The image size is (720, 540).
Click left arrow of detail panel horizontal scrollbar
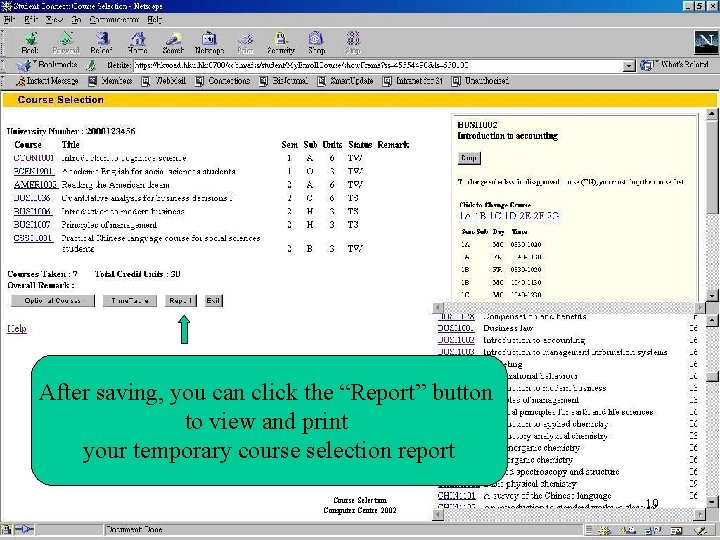tap(438, 308)
